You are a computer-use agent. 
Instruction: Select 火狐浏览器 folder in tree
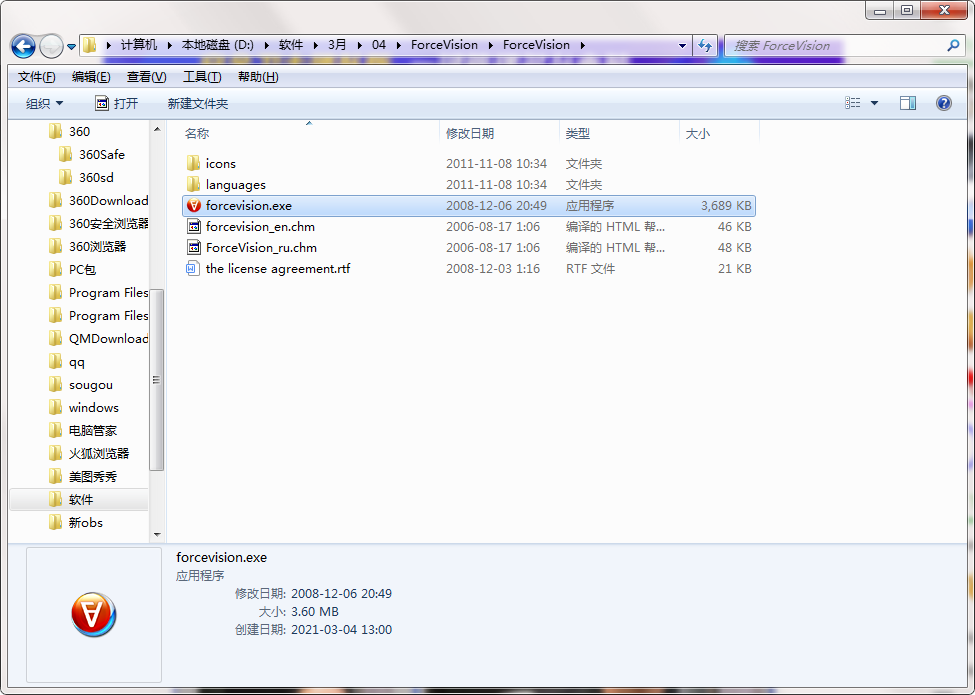(x=88, y=454)
